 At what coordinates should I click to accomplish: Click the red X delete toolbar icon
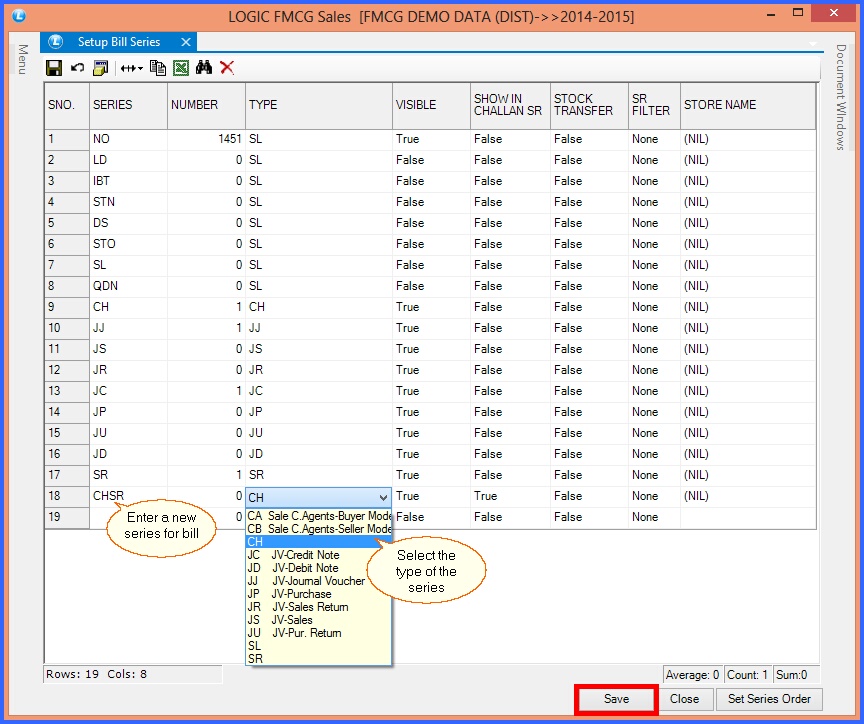click(227, 68)
